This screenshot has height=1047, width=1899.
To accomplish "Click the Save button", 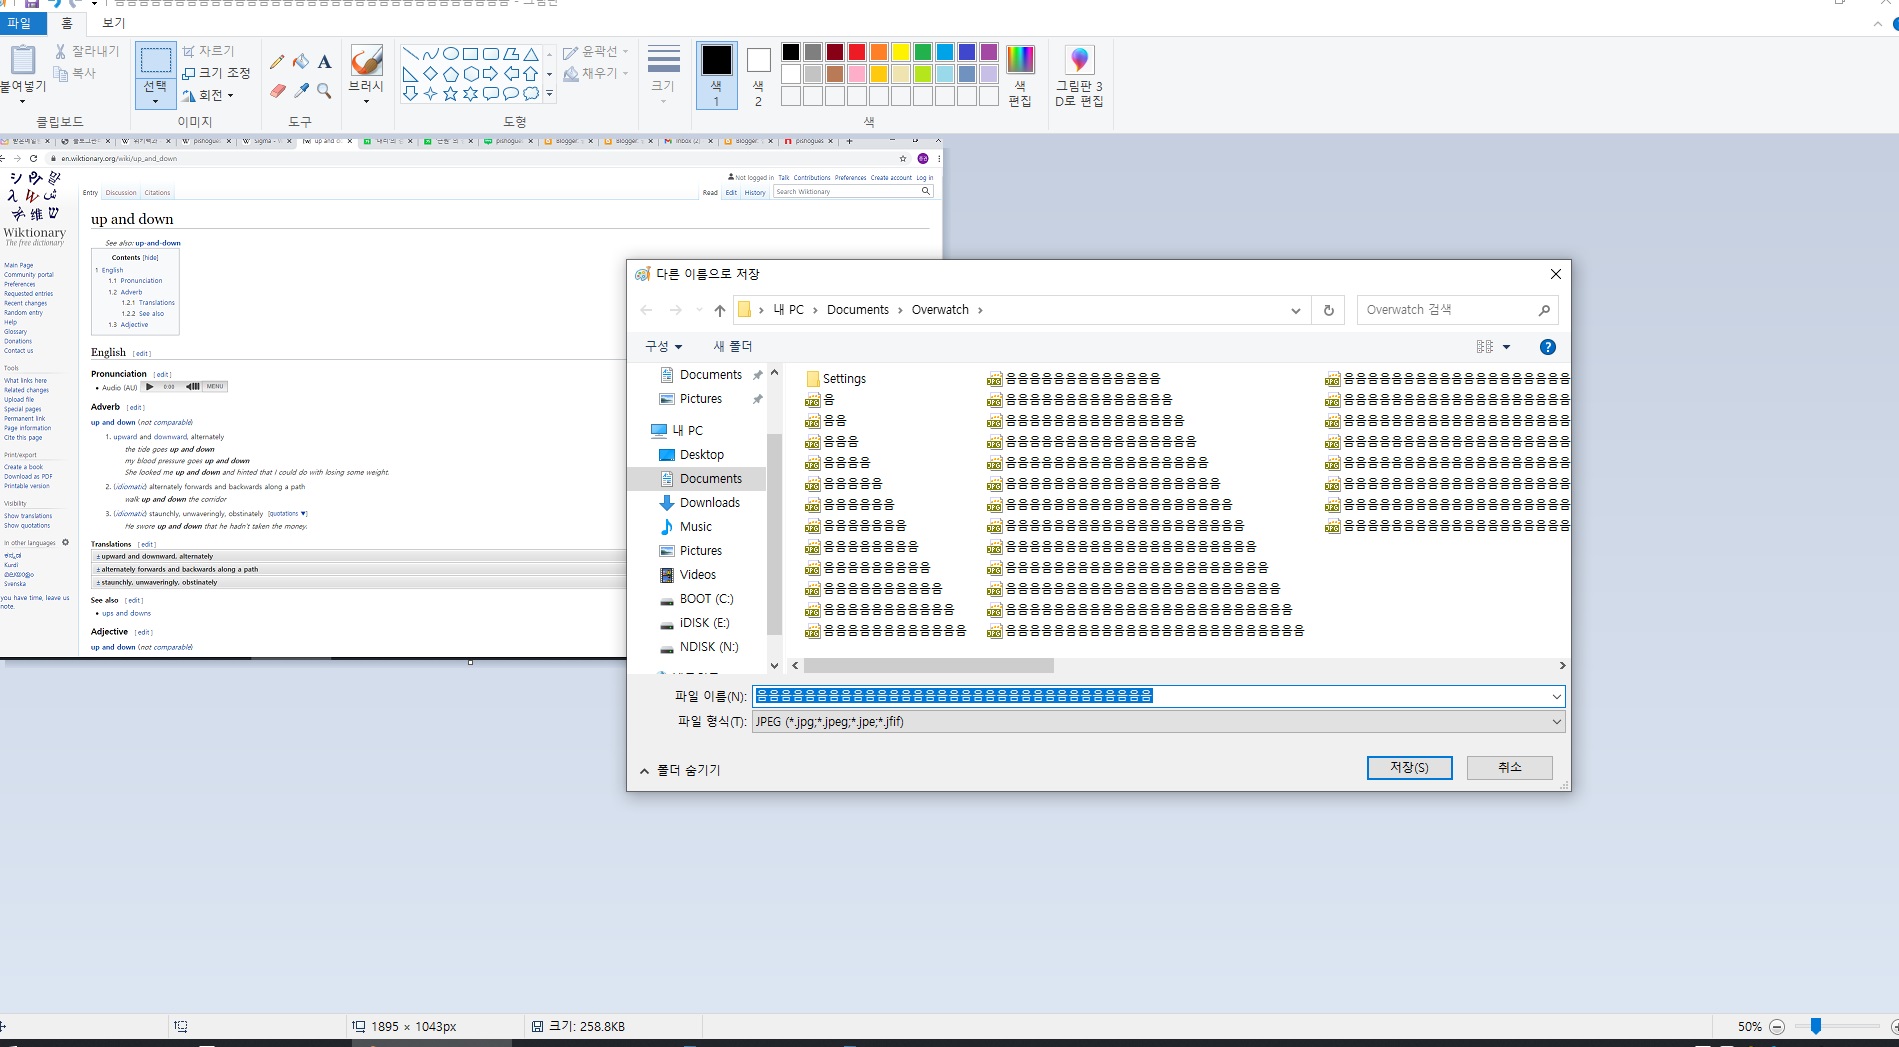I will (1409, 767).
